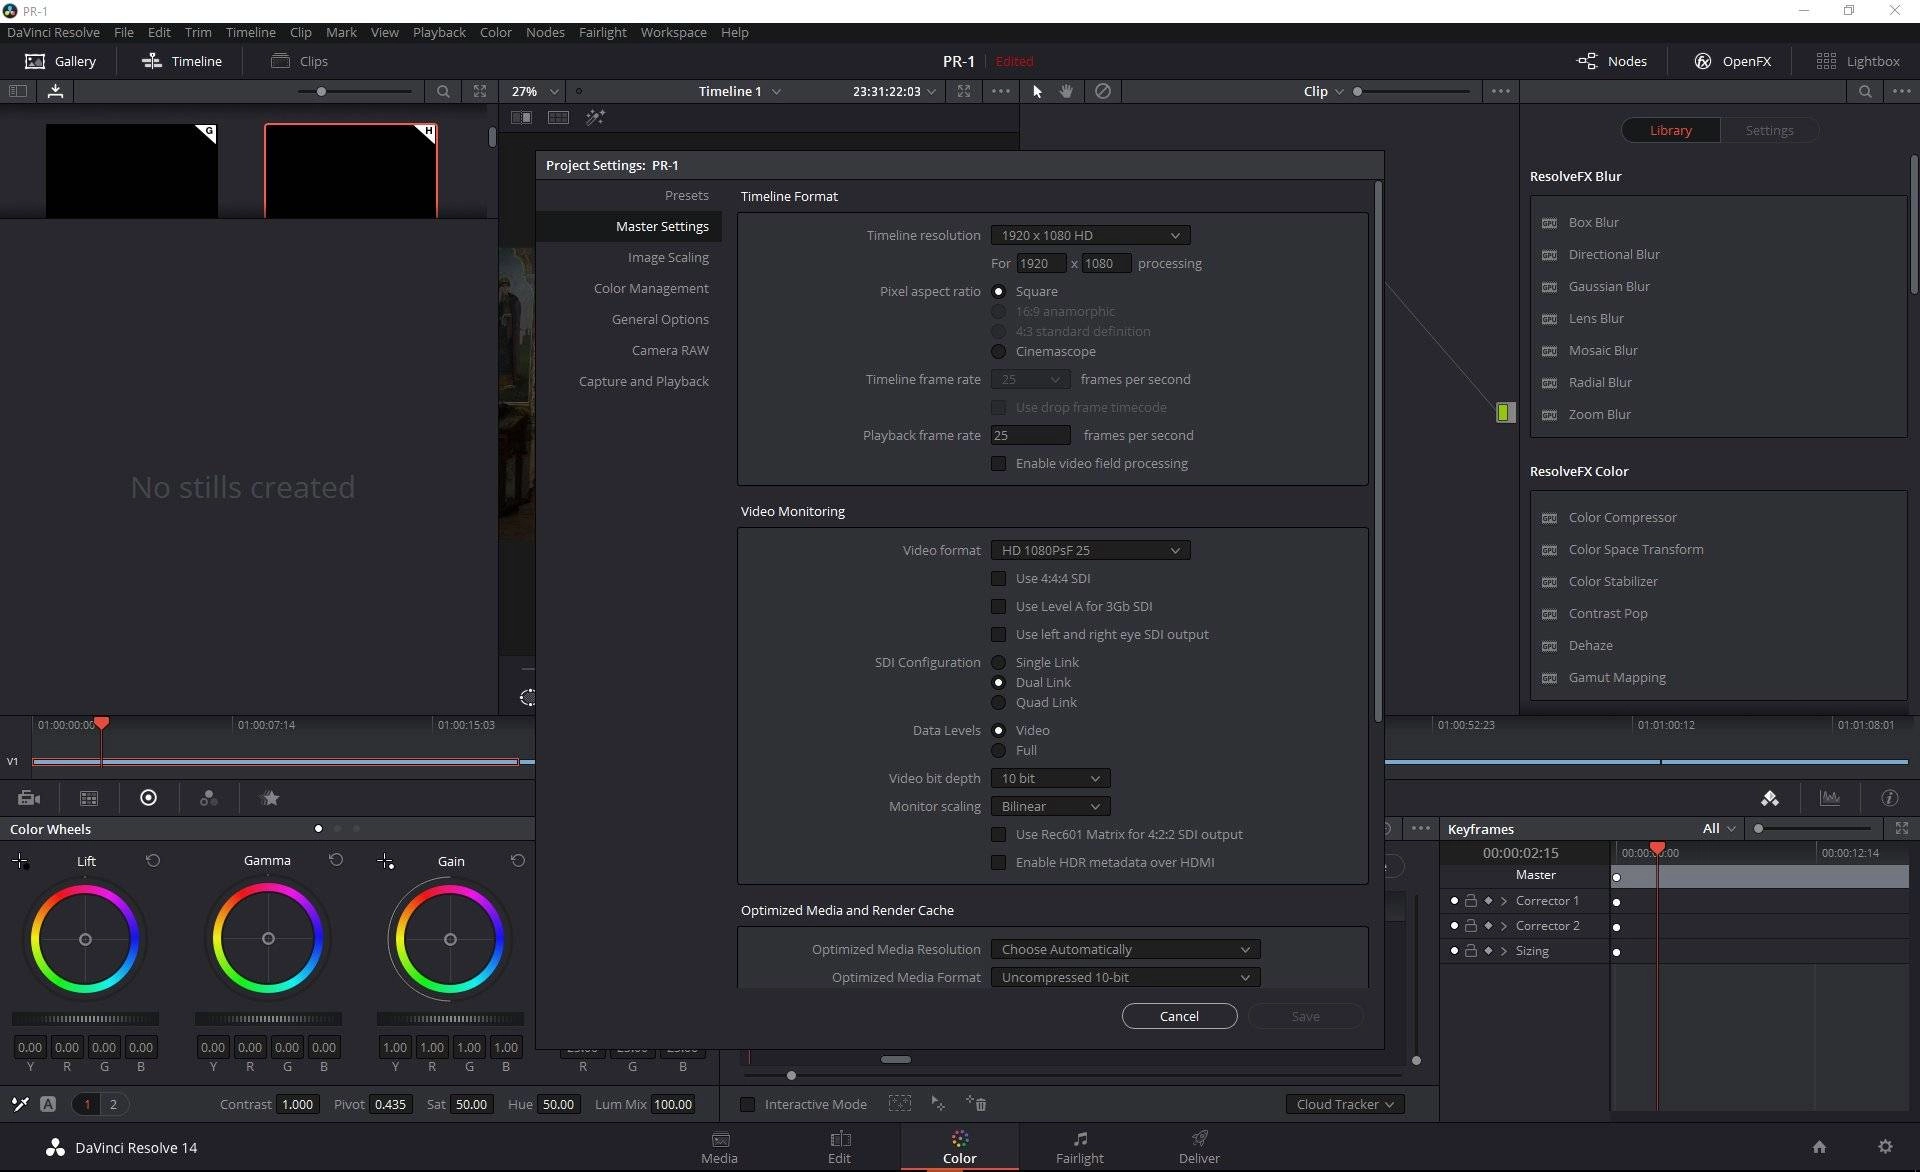
Task: Select the Cinemascope pixel aspect ratio
Action: [998, 351]
